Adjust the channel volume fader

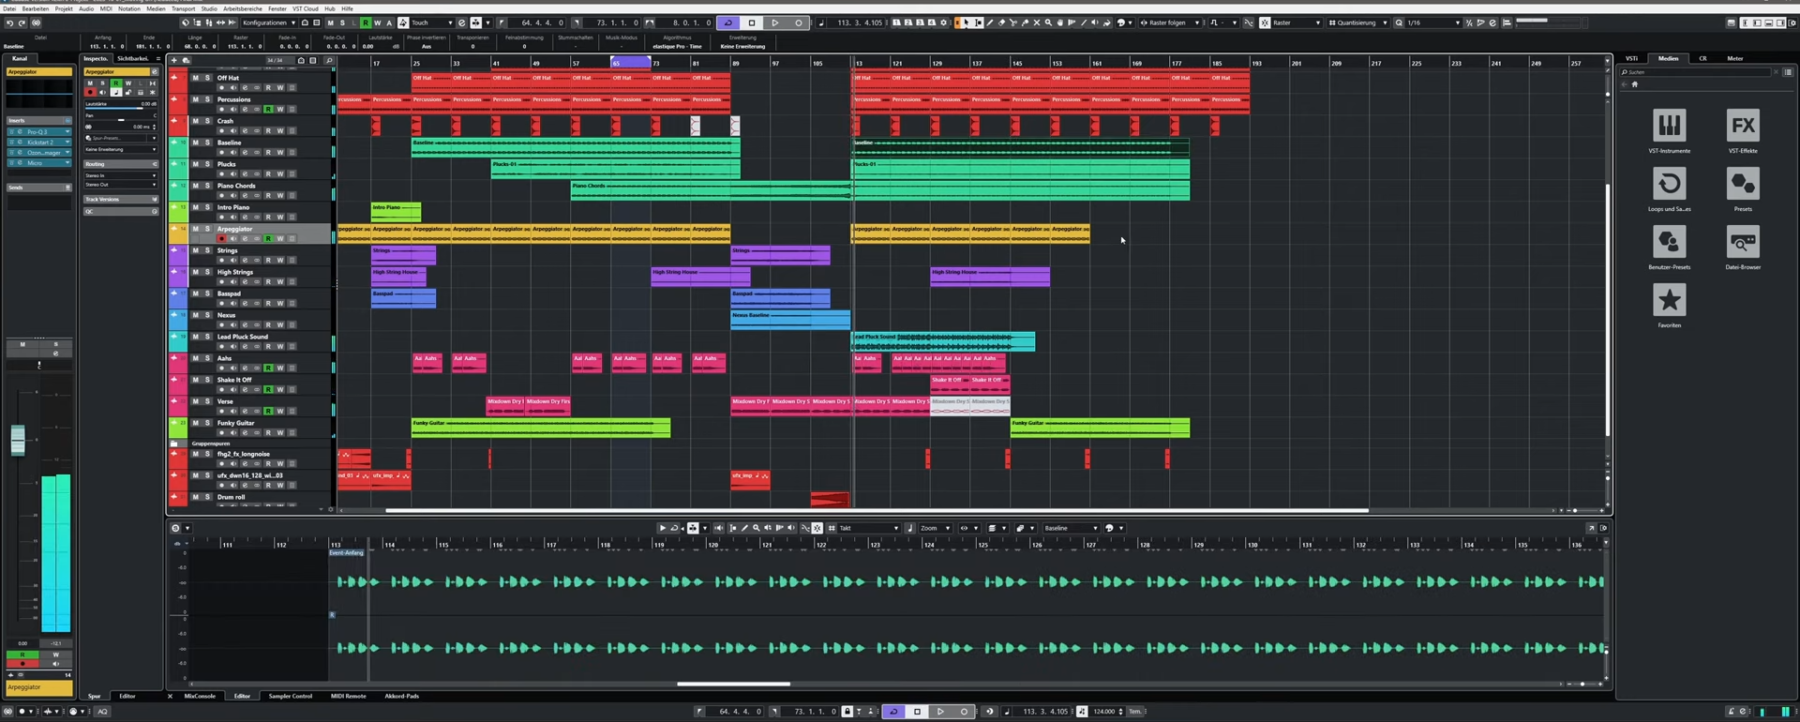[x=18, y=440]
